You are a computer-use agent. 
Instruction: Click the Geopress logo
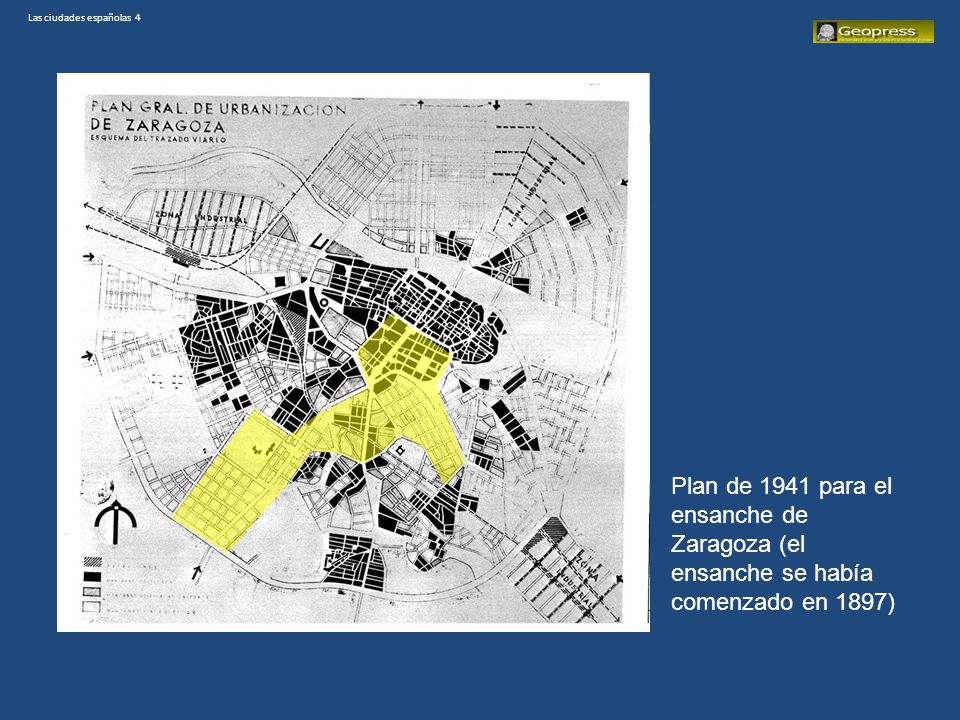pyautogui.click(x=873, y=31)
